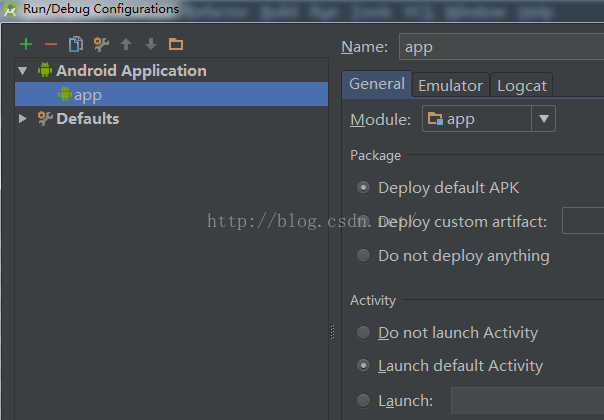Screen dimensions: 604x420
Task: Move configuration up arrow
Action: 126,44
